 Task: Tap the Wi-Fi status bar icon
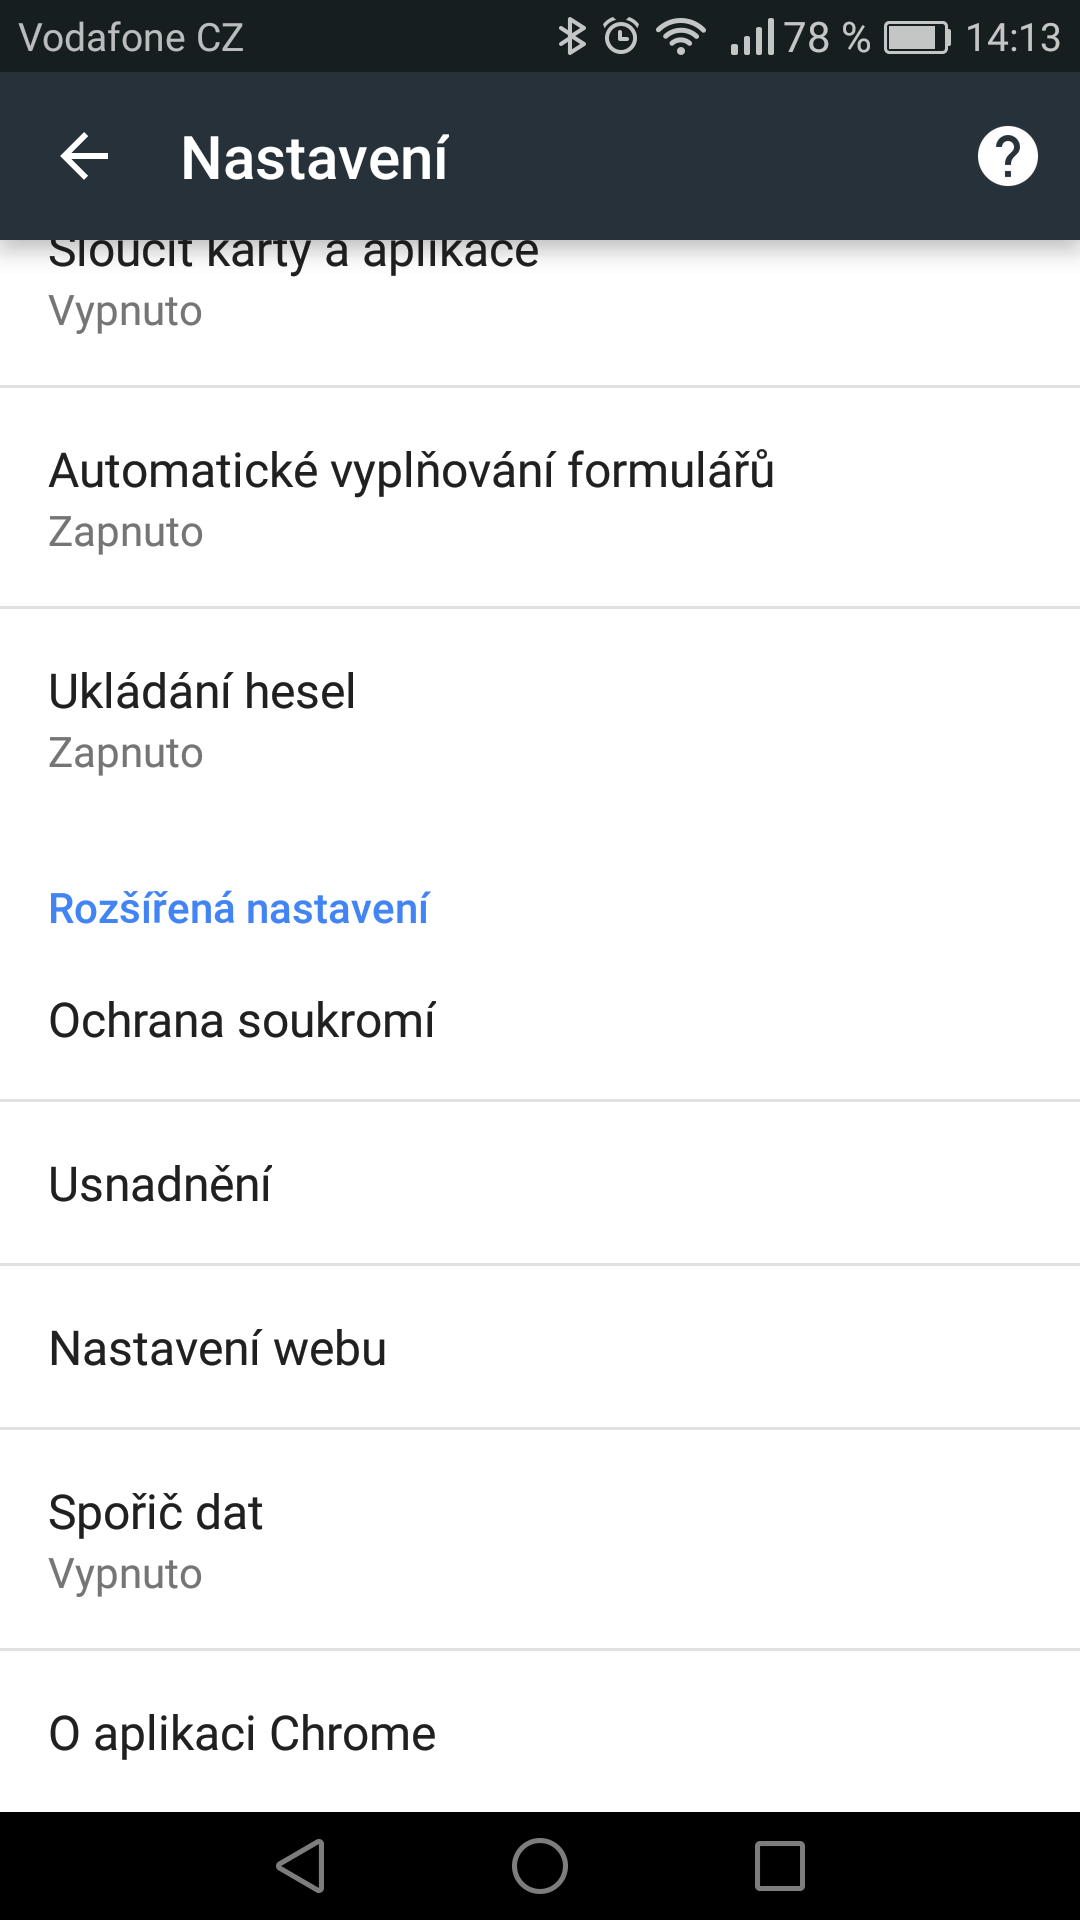pos(681,37)
